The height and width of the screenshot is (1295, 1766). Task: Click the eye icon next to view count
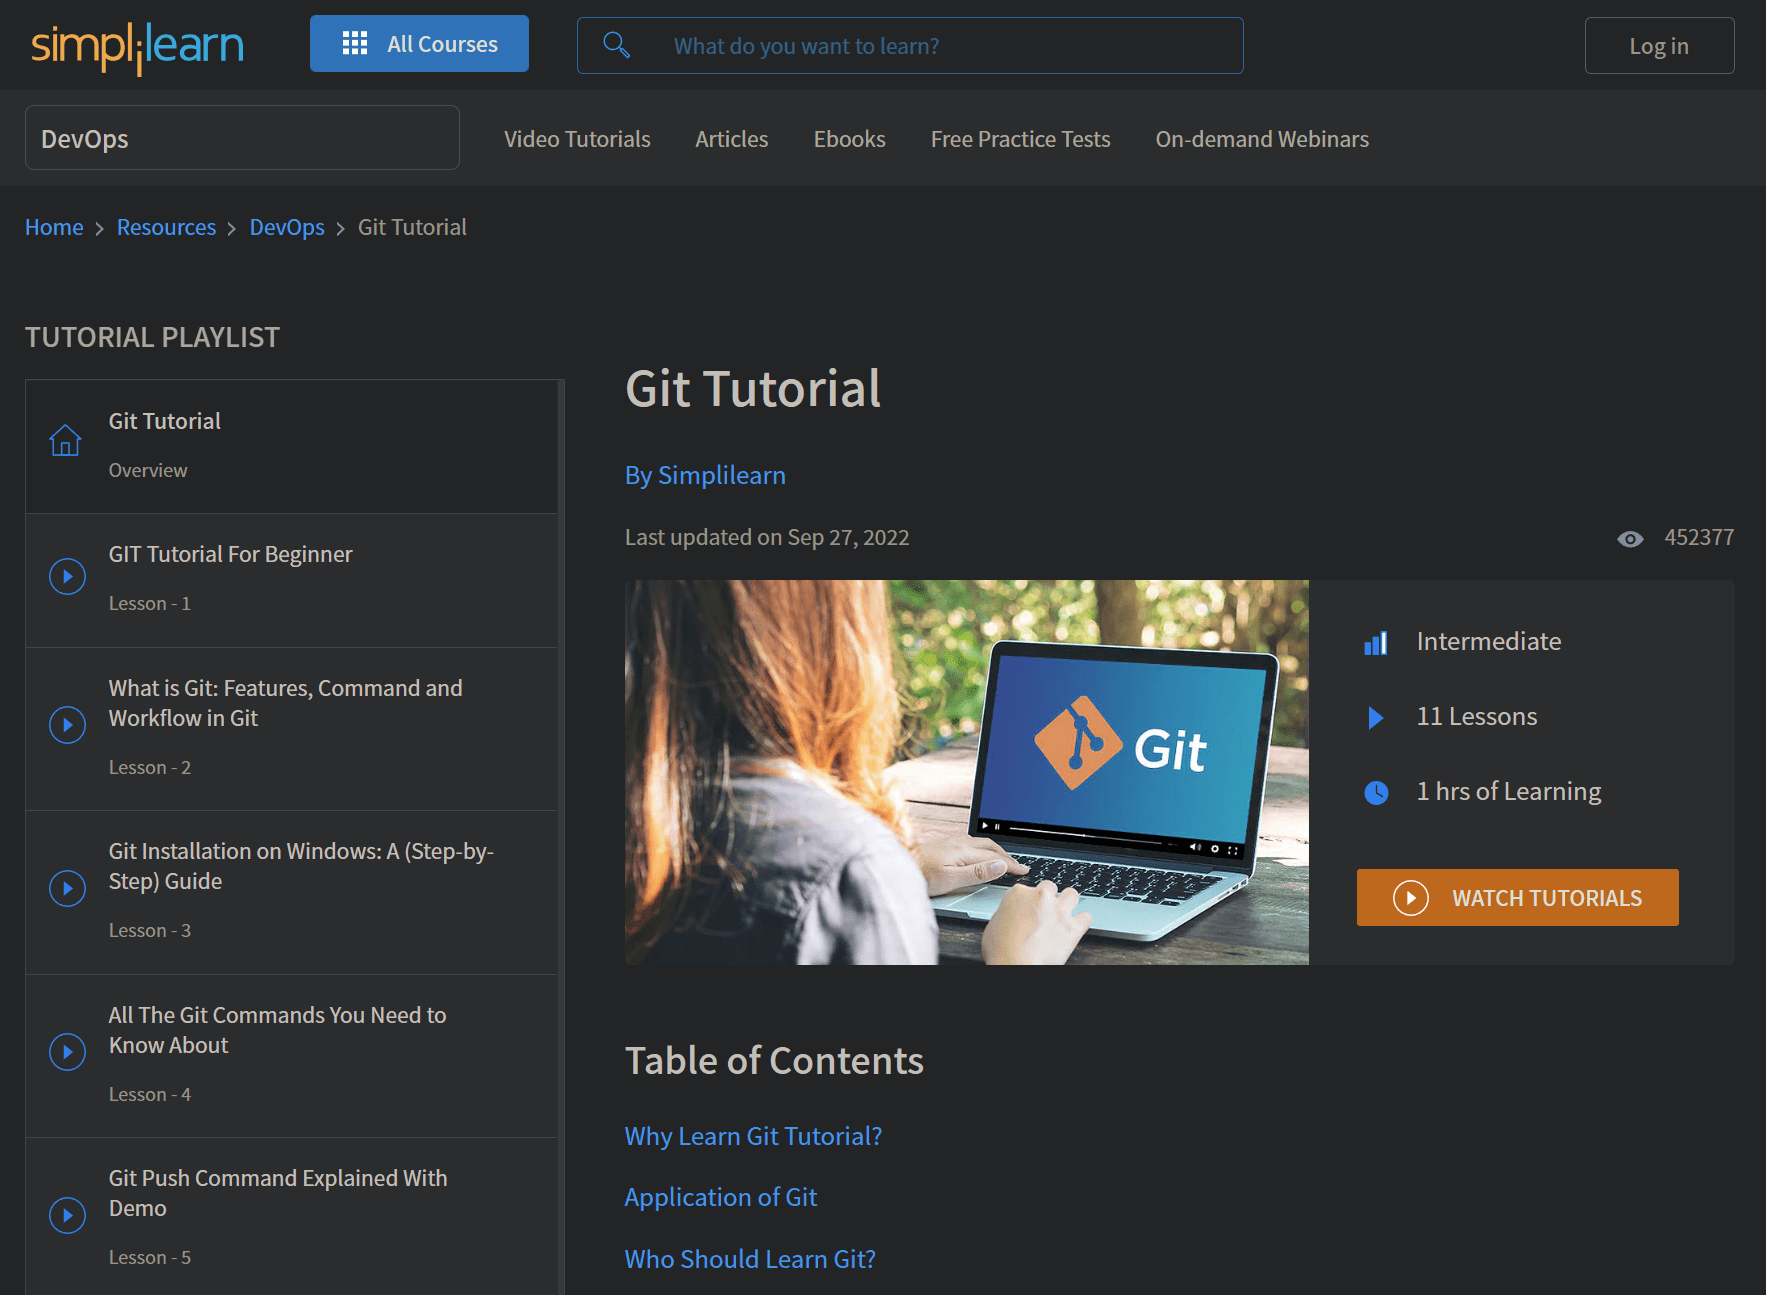tap(1630, 538)
